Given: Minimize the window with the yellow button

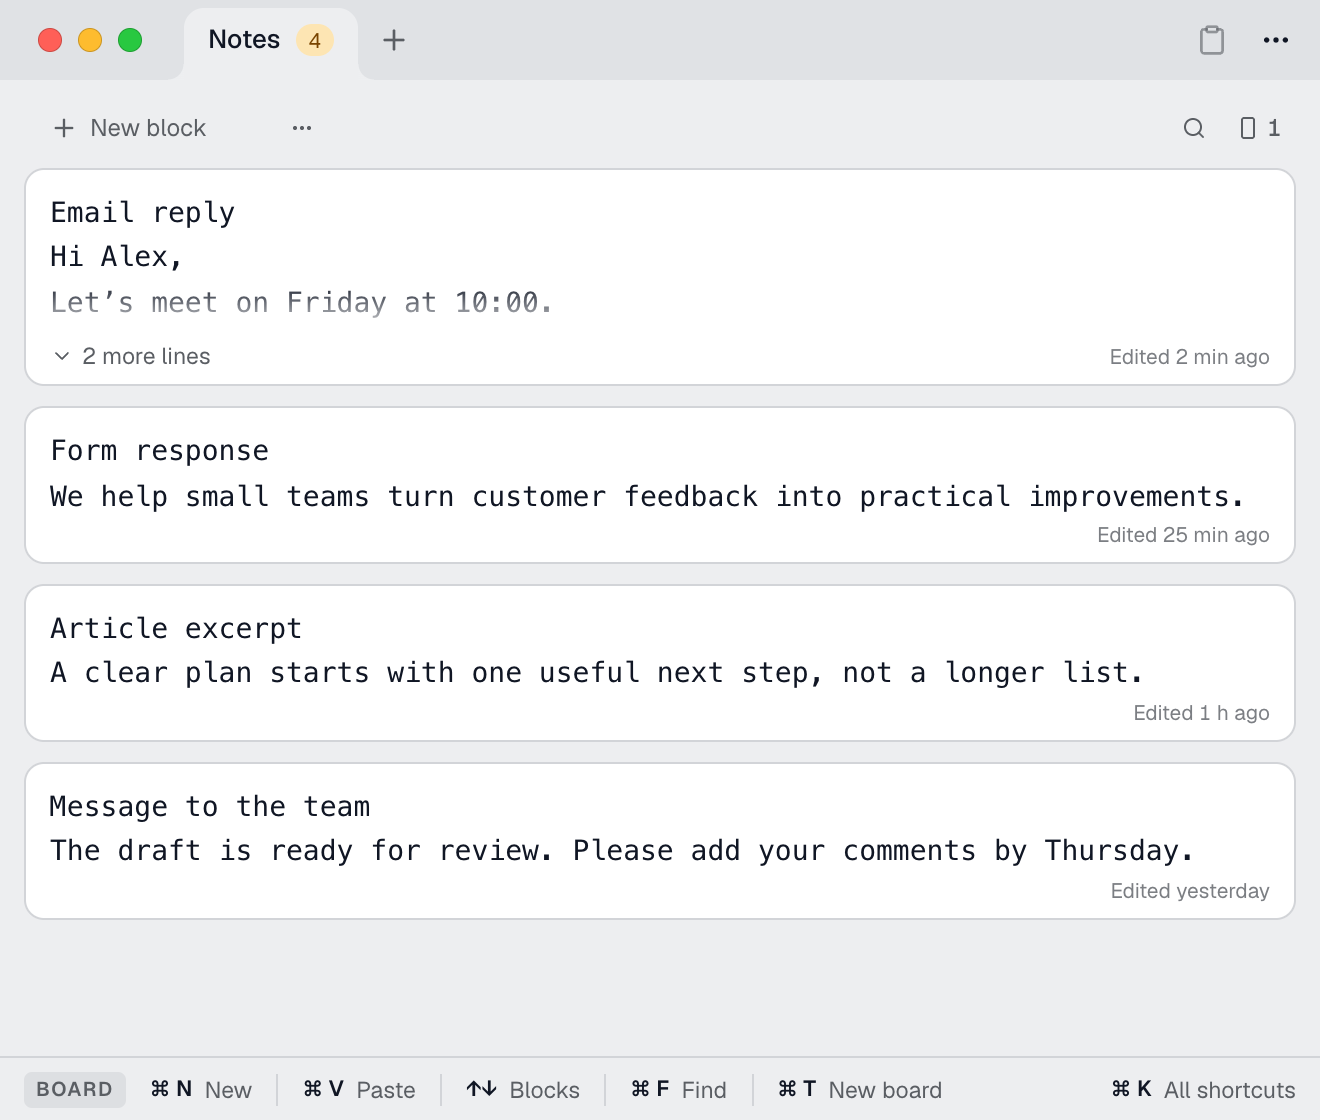Looking at the screenshot, I should pos(90,40).
